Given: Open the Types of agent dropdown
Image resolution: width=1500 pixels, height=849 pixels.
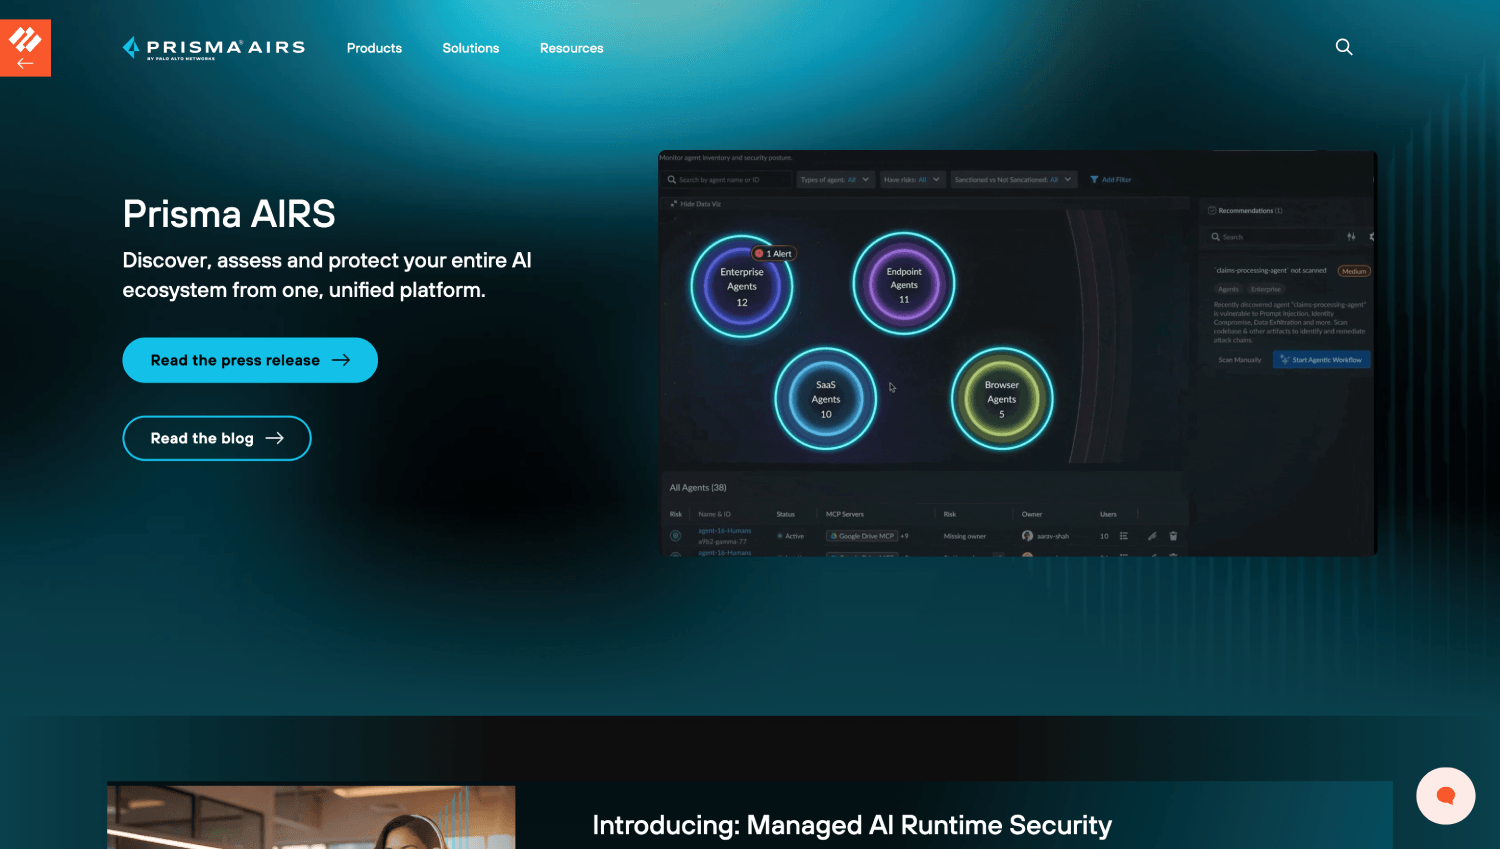Looking at the screenshot, I should [x=835, y=180].
